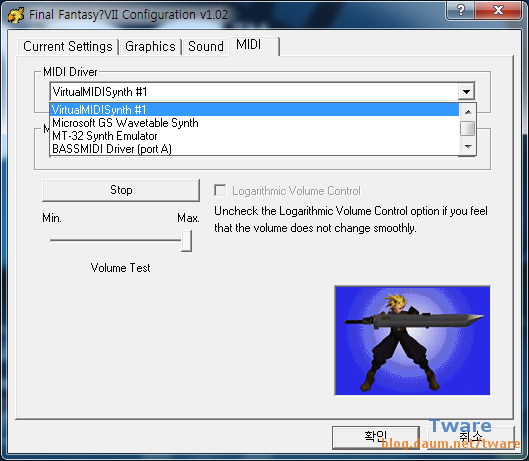
Task: Close the configuration window
Action: pos(498,10)
